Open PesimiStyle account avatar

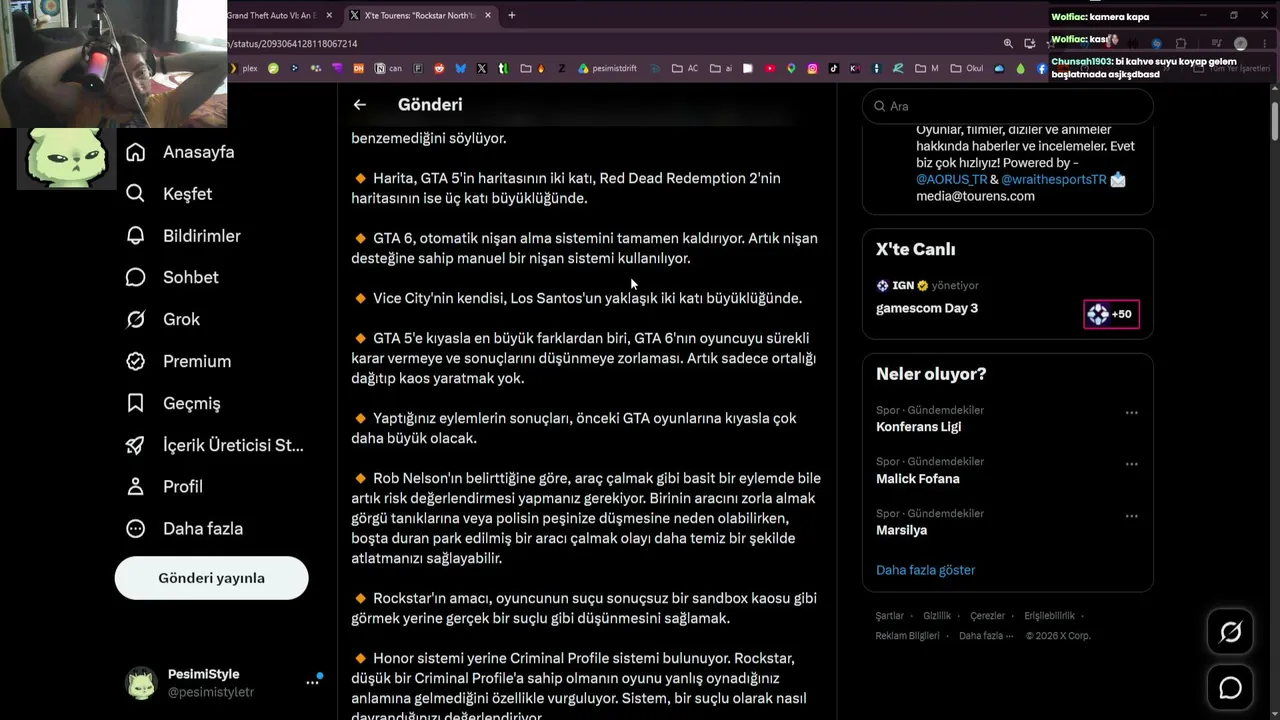pos(141,683)
